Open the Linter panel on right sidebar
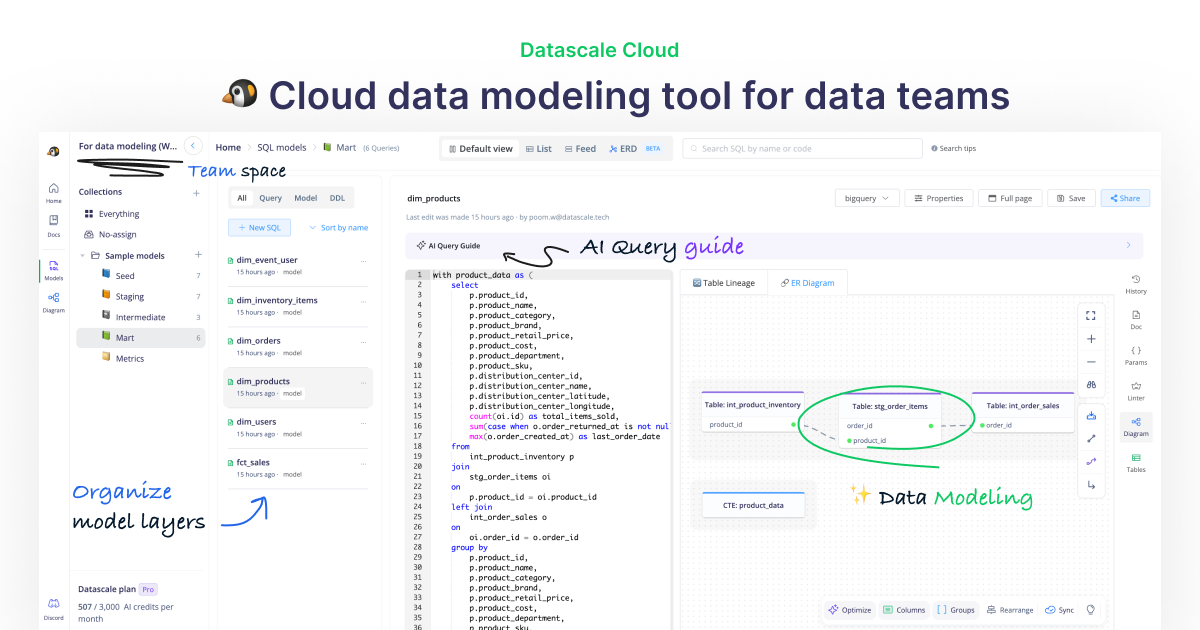 tap(1136, 391)
